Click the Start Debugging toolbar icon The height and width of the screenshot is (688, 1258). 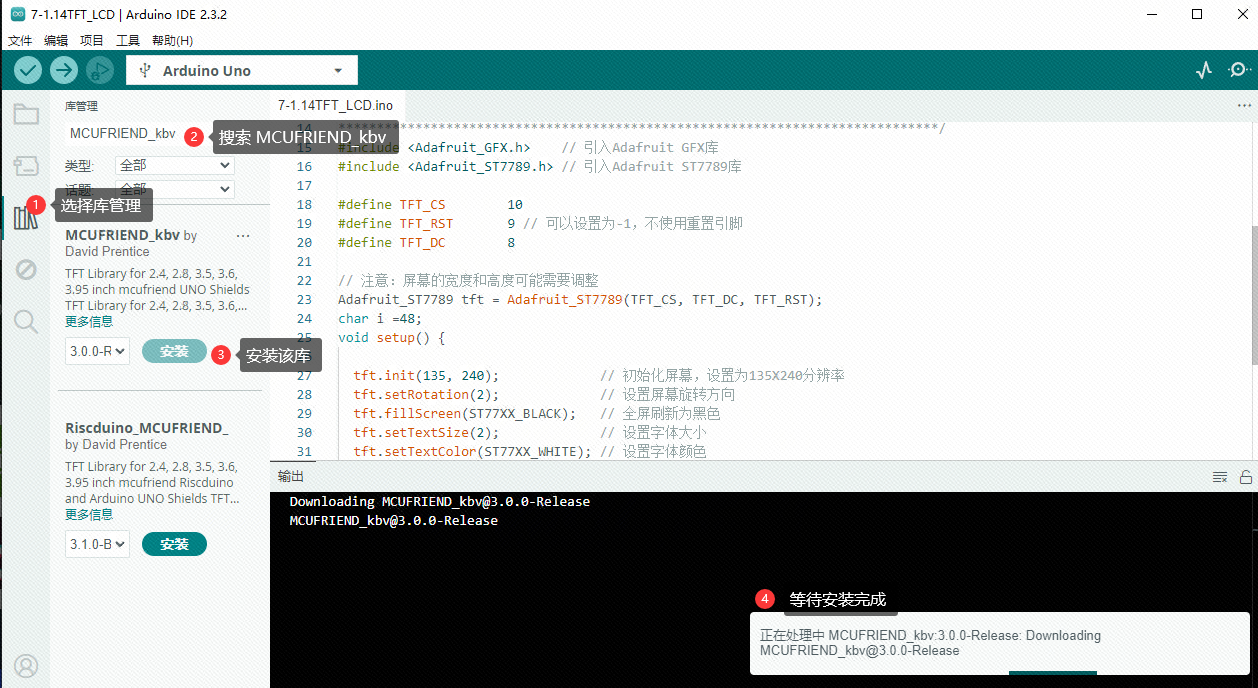click(100, 70)
